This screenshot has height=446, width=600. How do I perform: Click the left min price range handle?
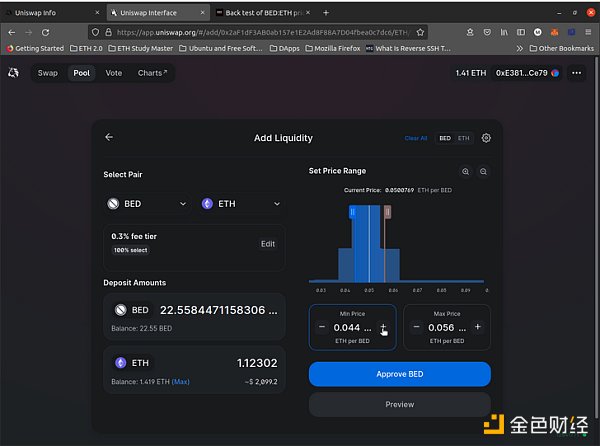[x=352, y=212]
